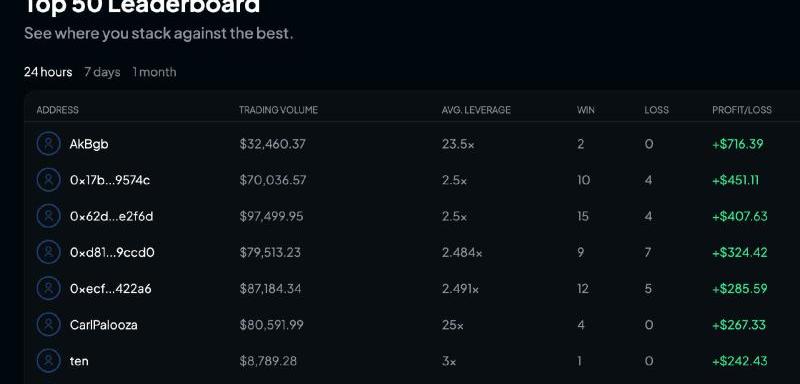Click AkBgb's profile avatar icon

tap(48, 144)
